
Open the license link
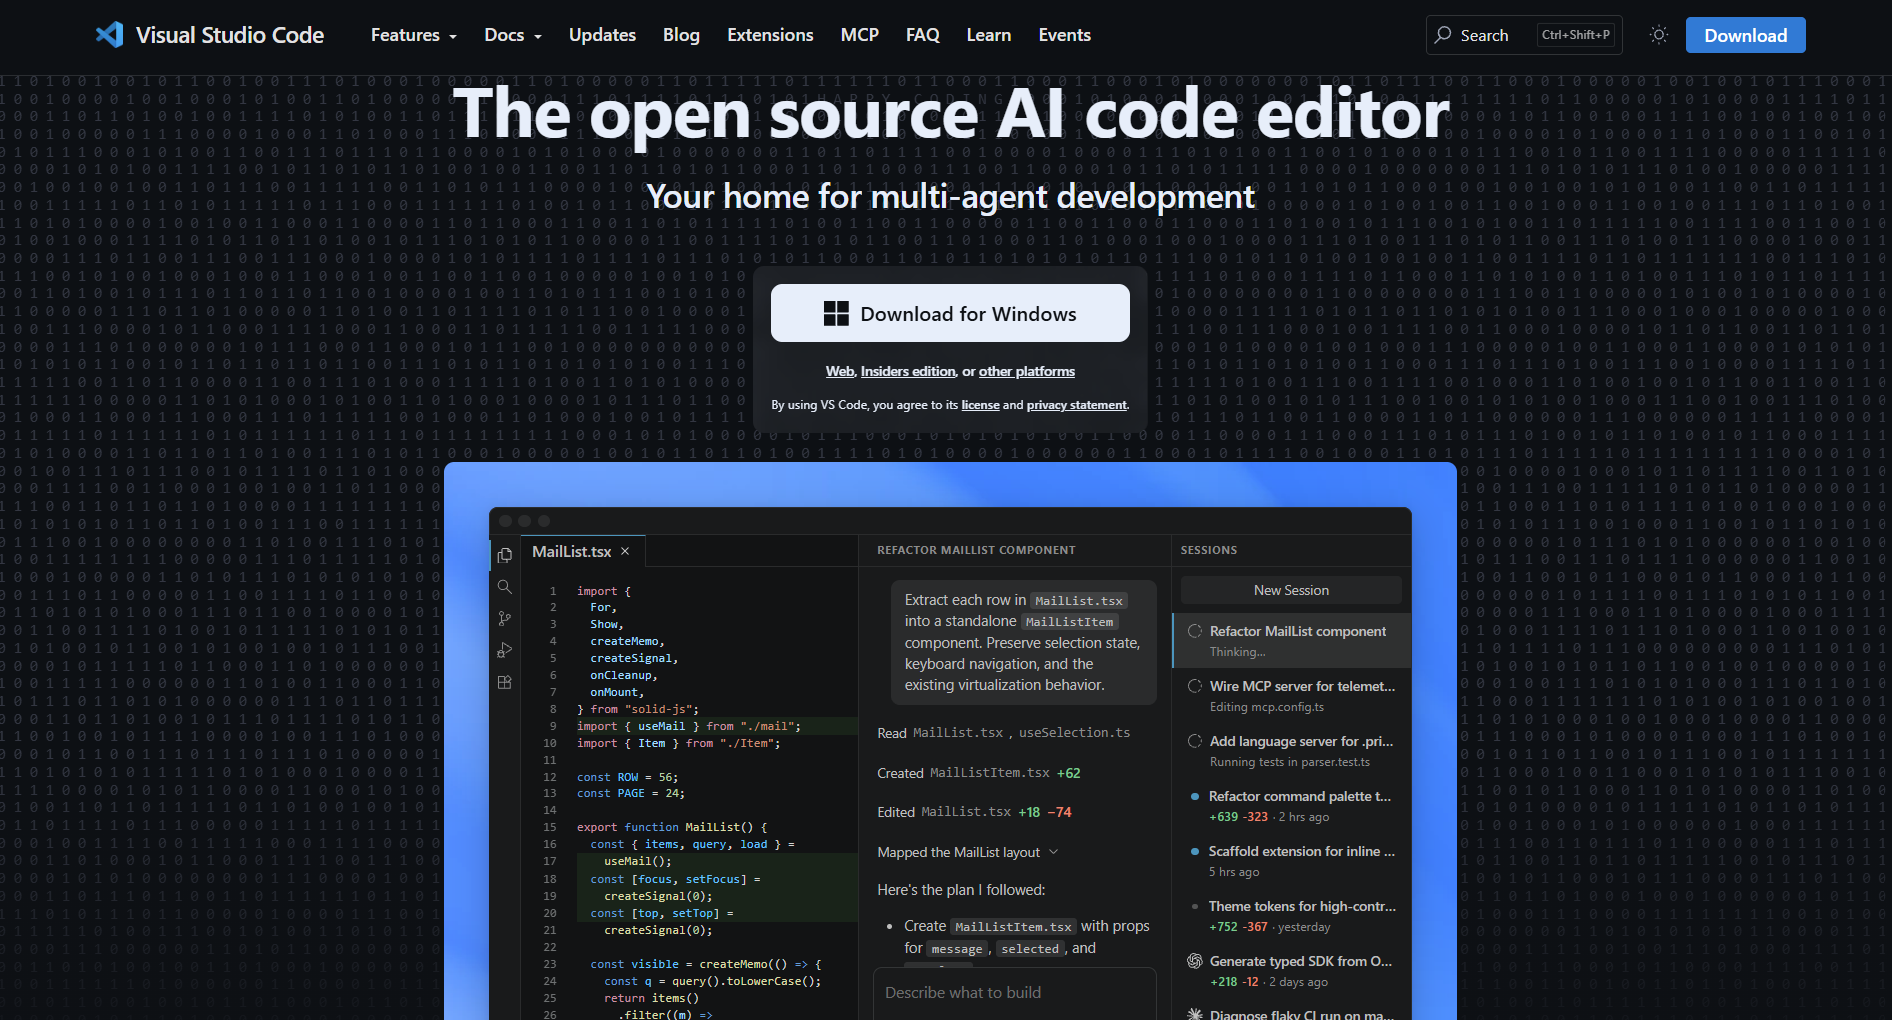[x=980, y=405]
